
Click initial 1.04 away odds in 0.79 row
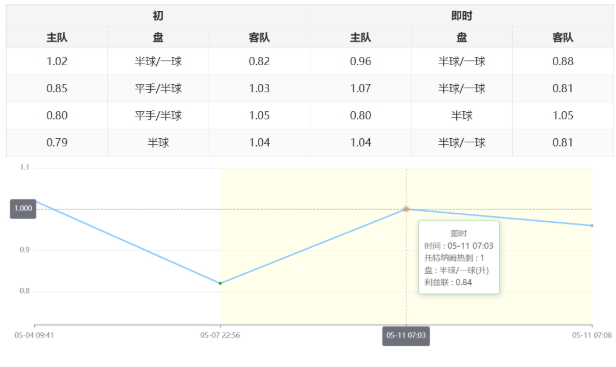coord(259,142)
